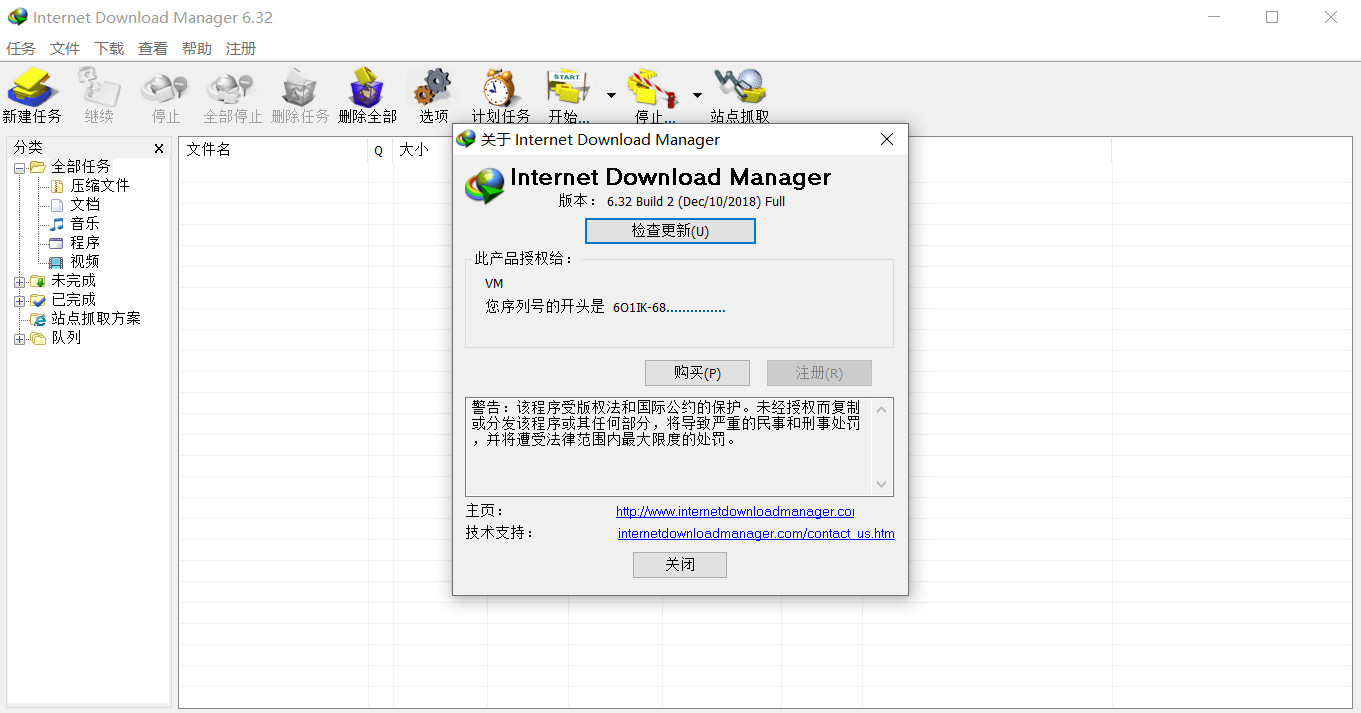Open the 文件 menu

click(x=65, y=48)
